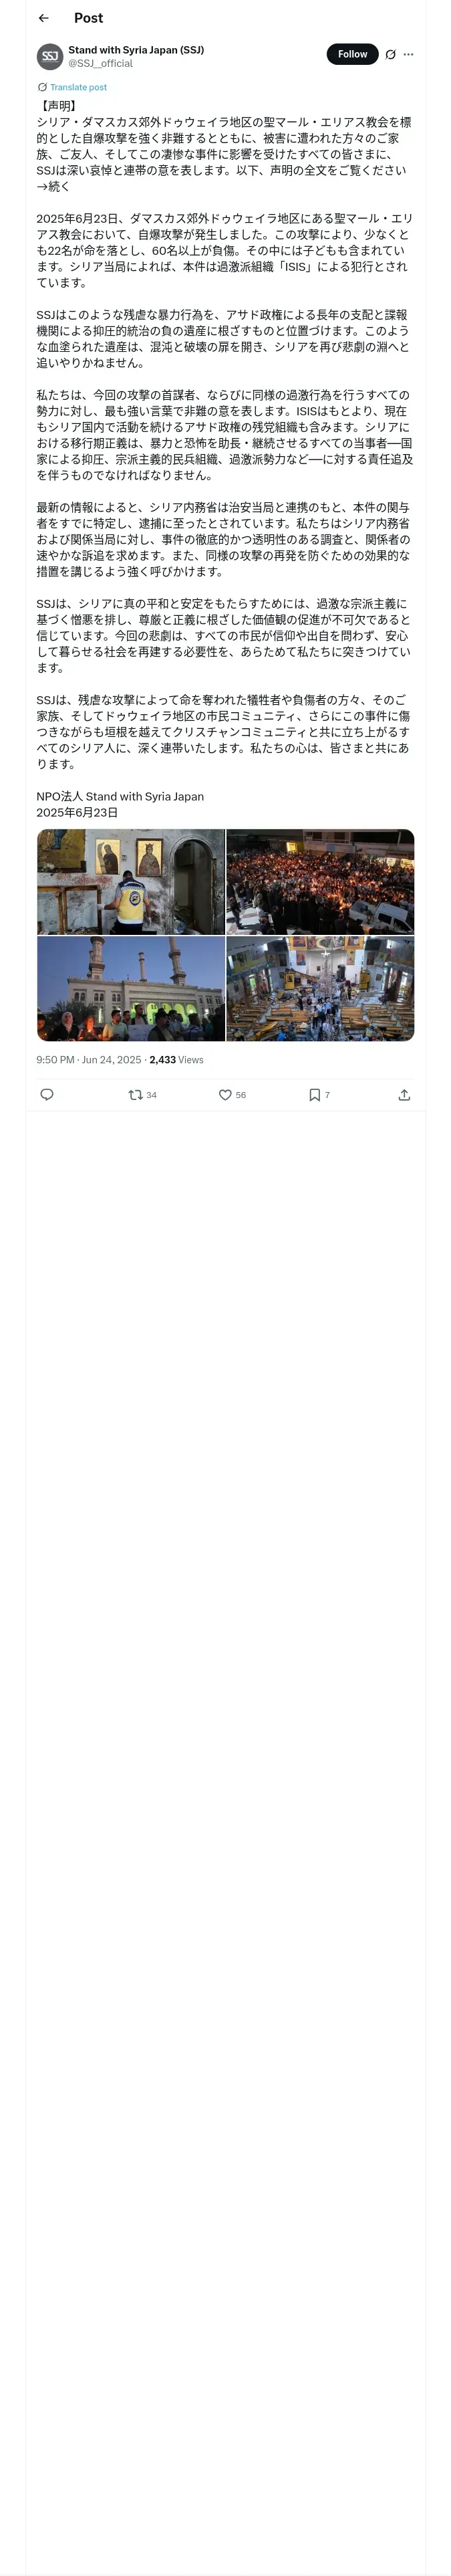View the damaged church interior photo

pyautogui.click(x=320, y=988)
